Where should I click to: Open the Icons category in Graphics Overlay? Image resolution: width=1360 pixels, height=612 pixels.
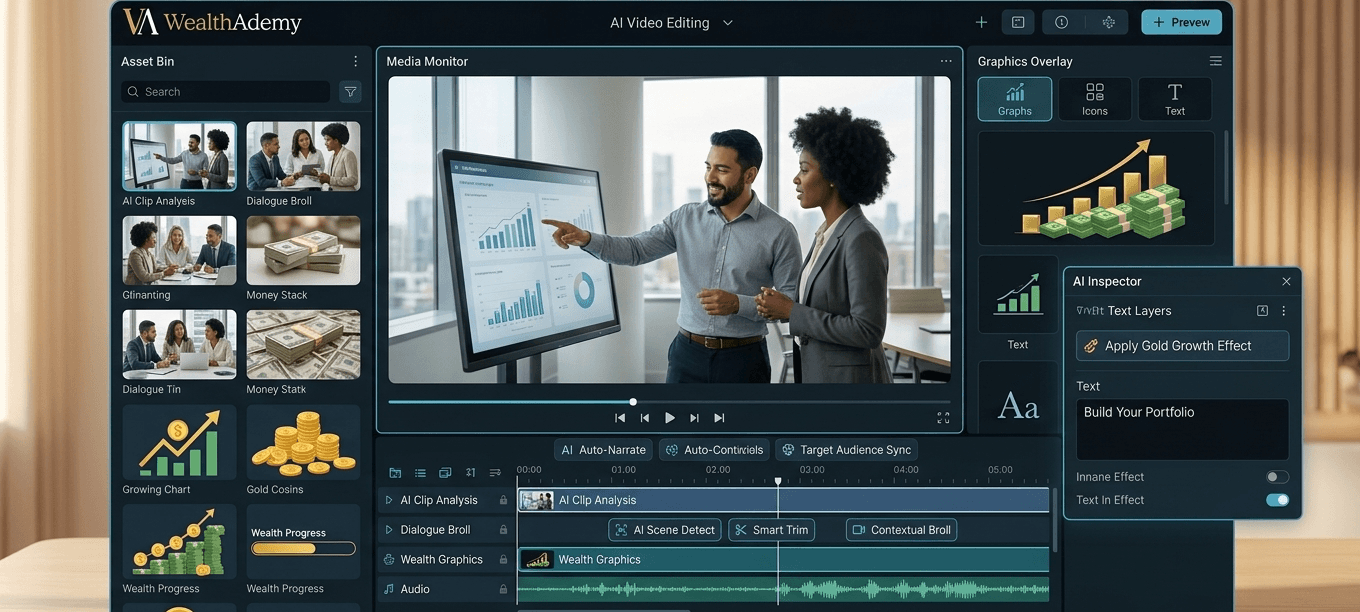(1094, 98)
